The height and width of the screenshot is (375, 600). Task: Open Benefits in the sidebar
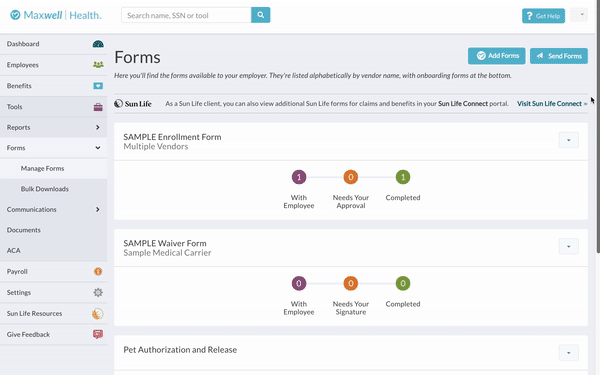53,86
